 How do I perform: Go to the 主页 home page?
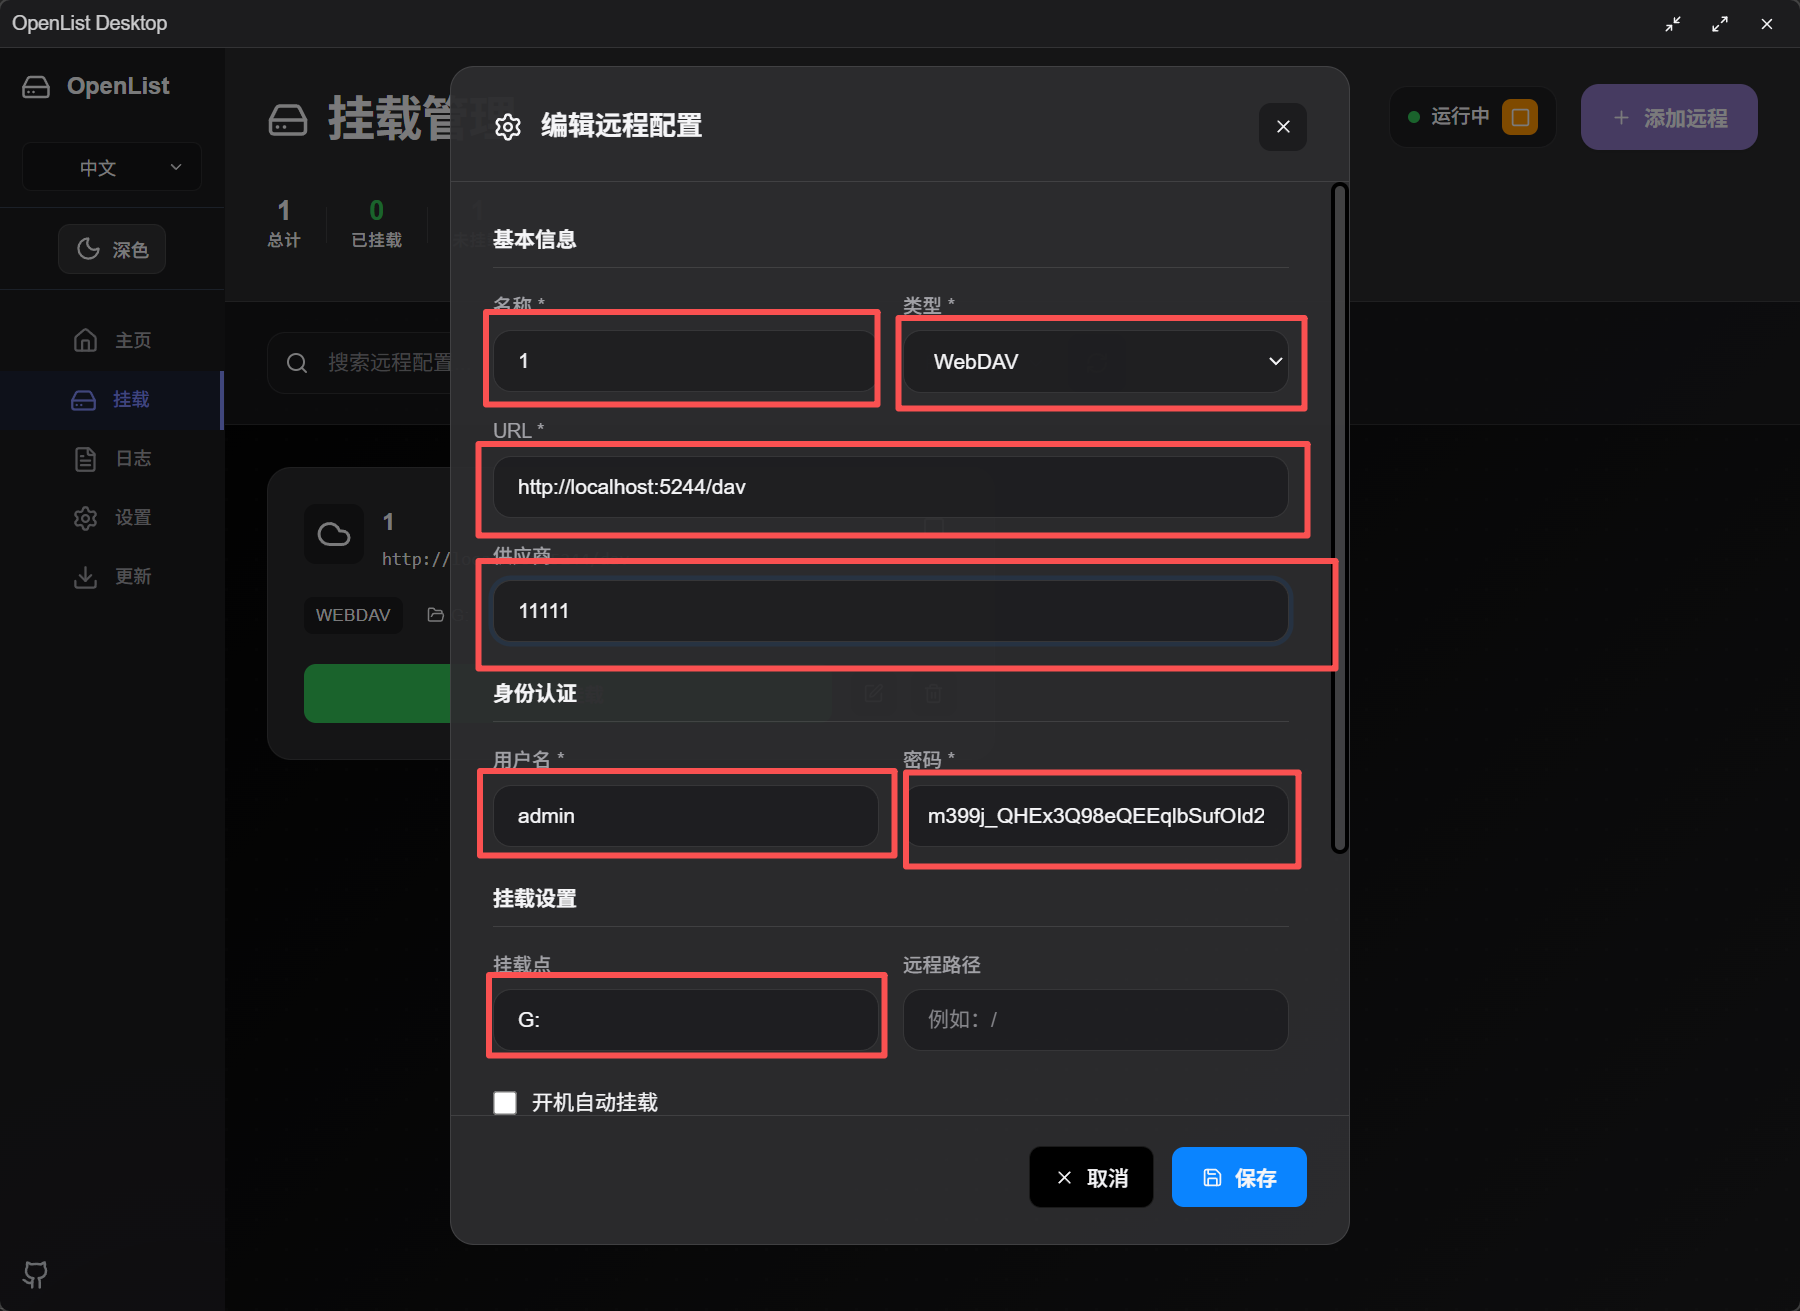pos(112,340)
